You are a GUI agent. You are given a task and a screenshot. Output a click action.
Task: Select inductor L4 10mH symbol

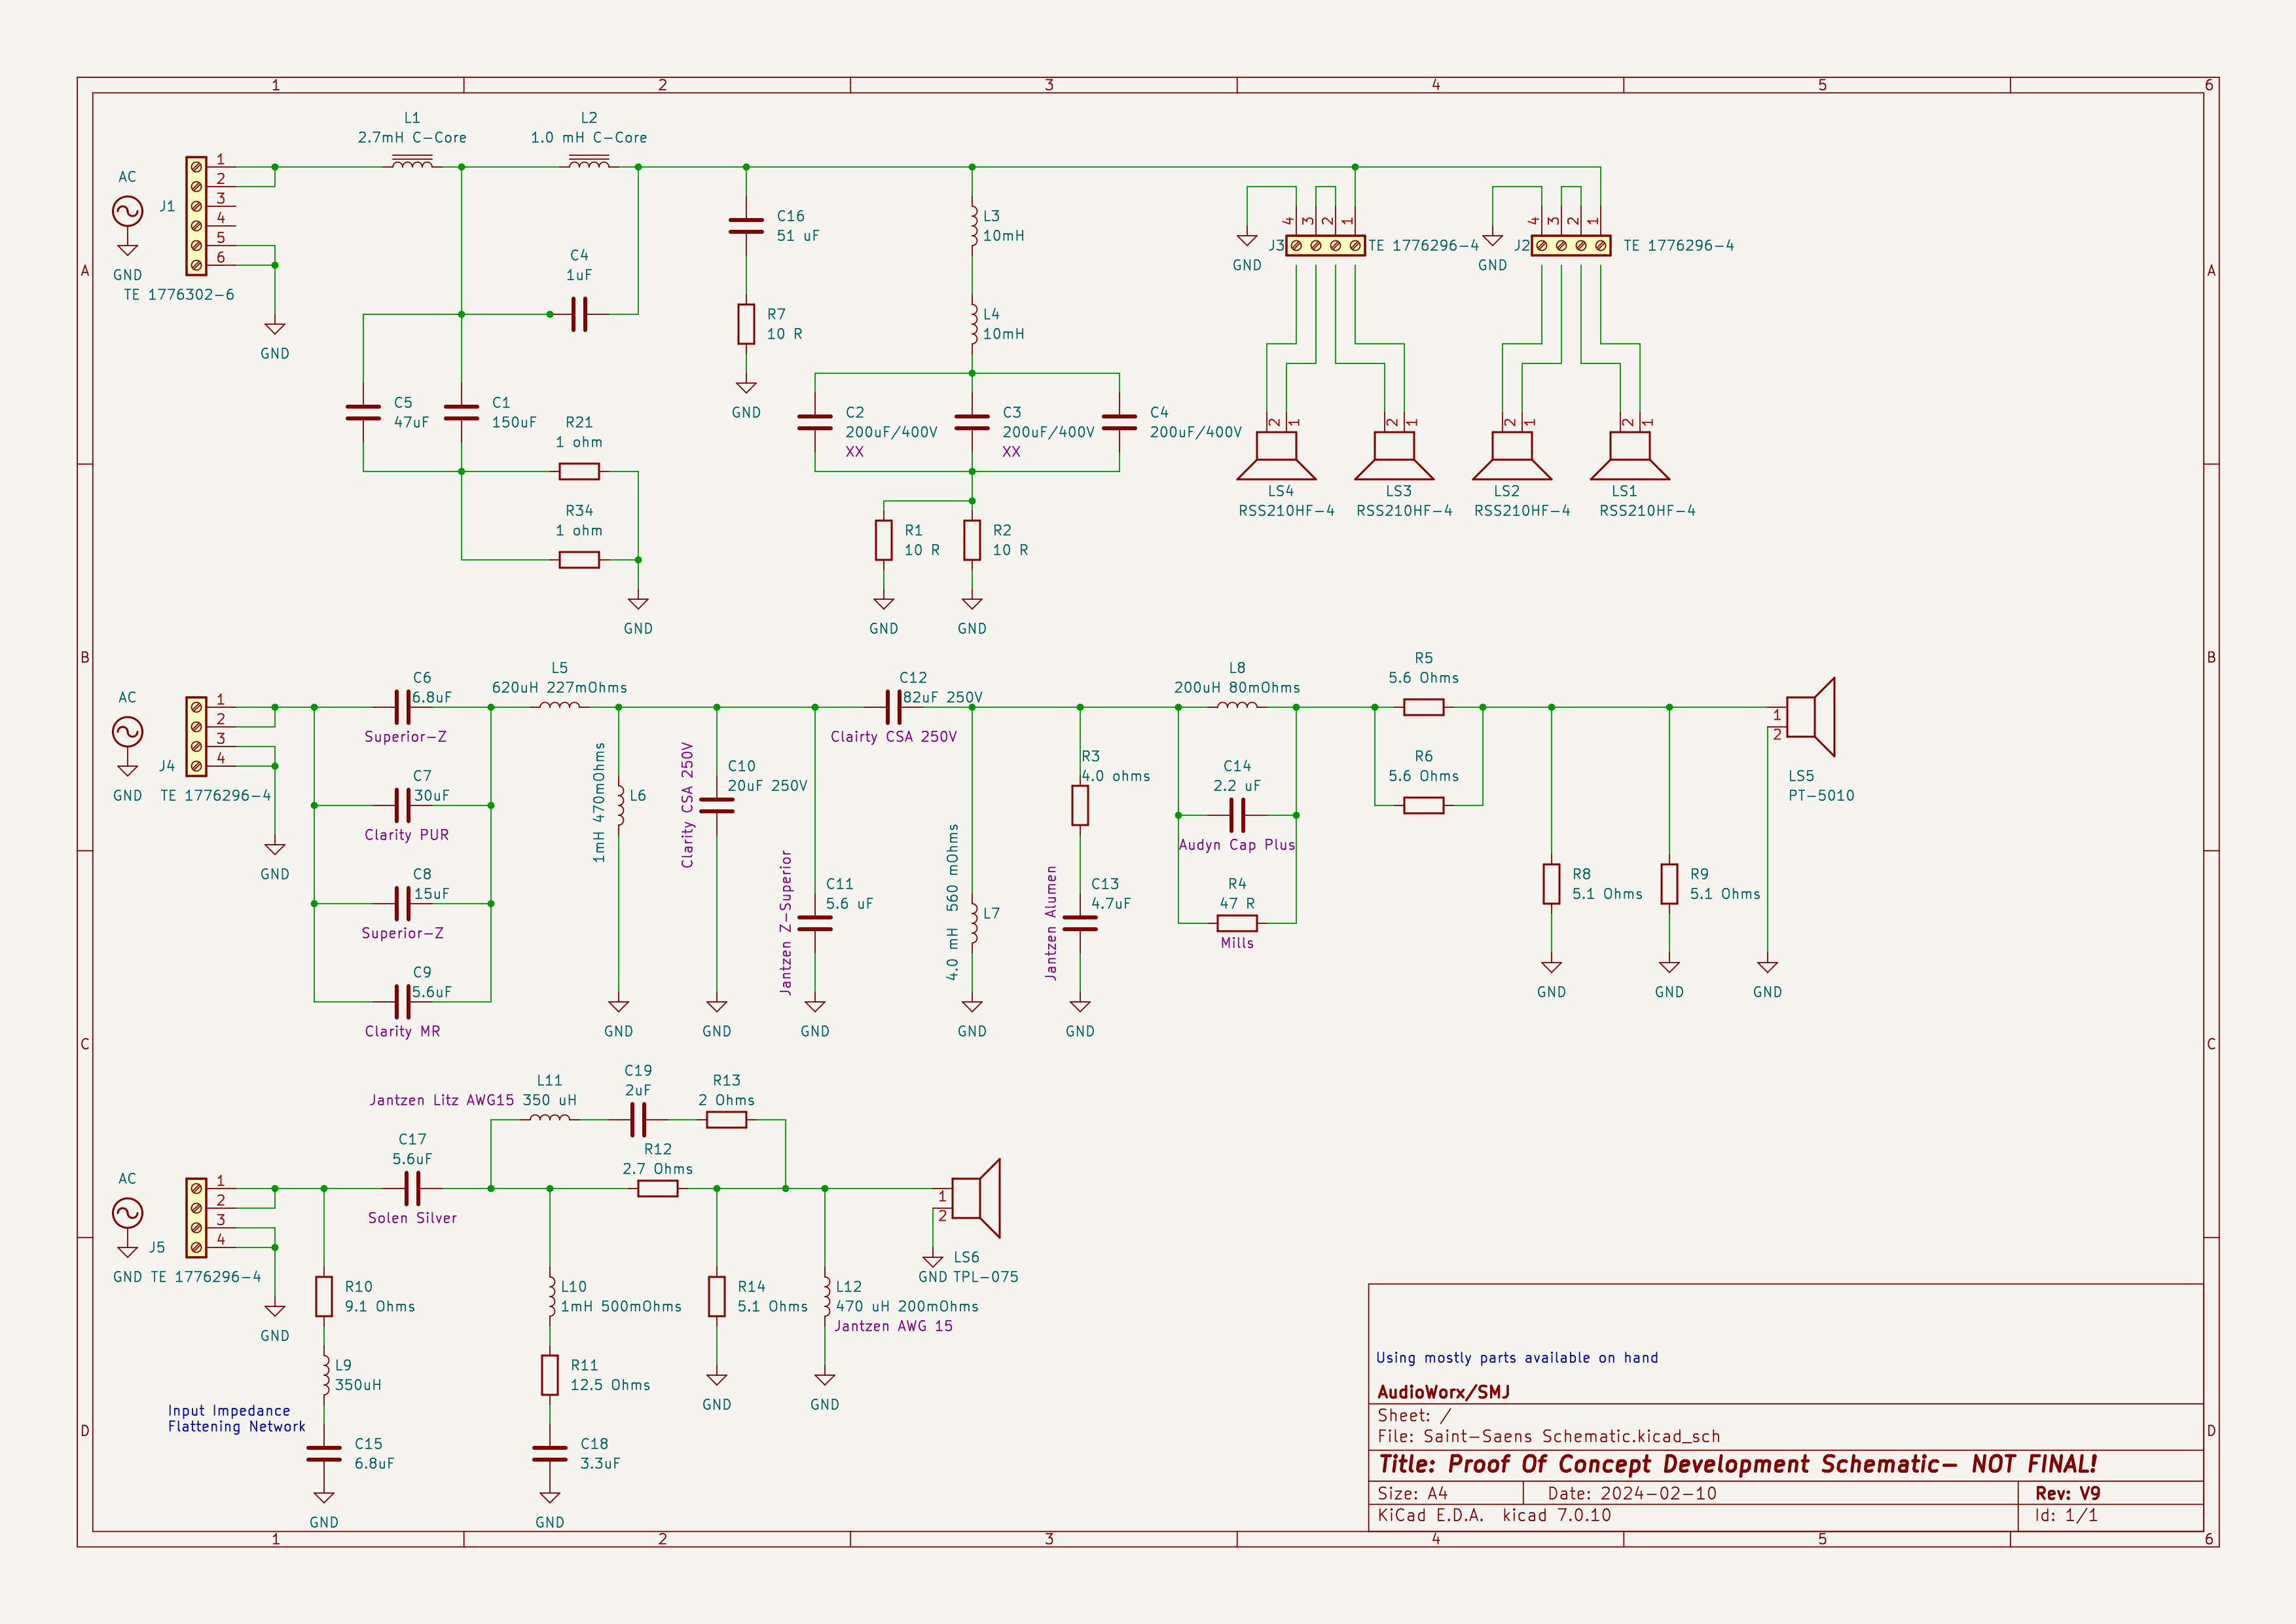click(x=973, y=324)
